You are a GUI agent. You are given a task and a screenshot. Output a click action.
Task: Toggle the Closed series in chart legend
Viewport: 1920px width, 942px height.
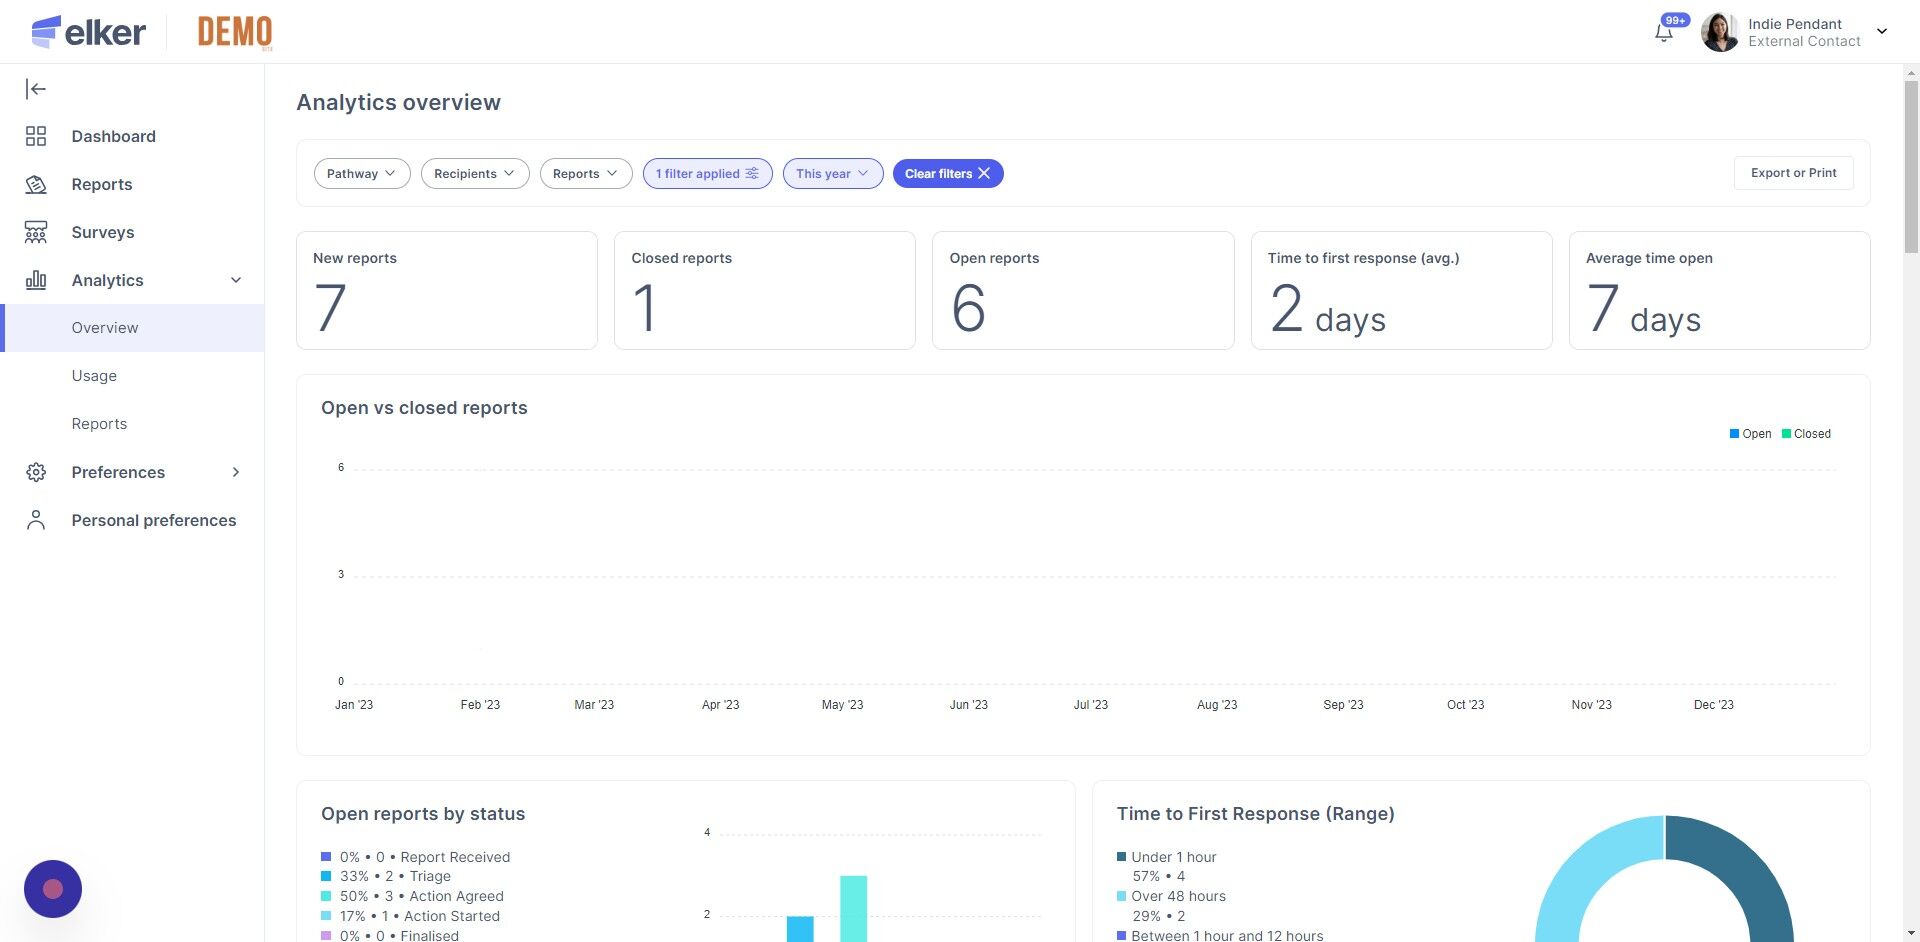[1806, 434]
